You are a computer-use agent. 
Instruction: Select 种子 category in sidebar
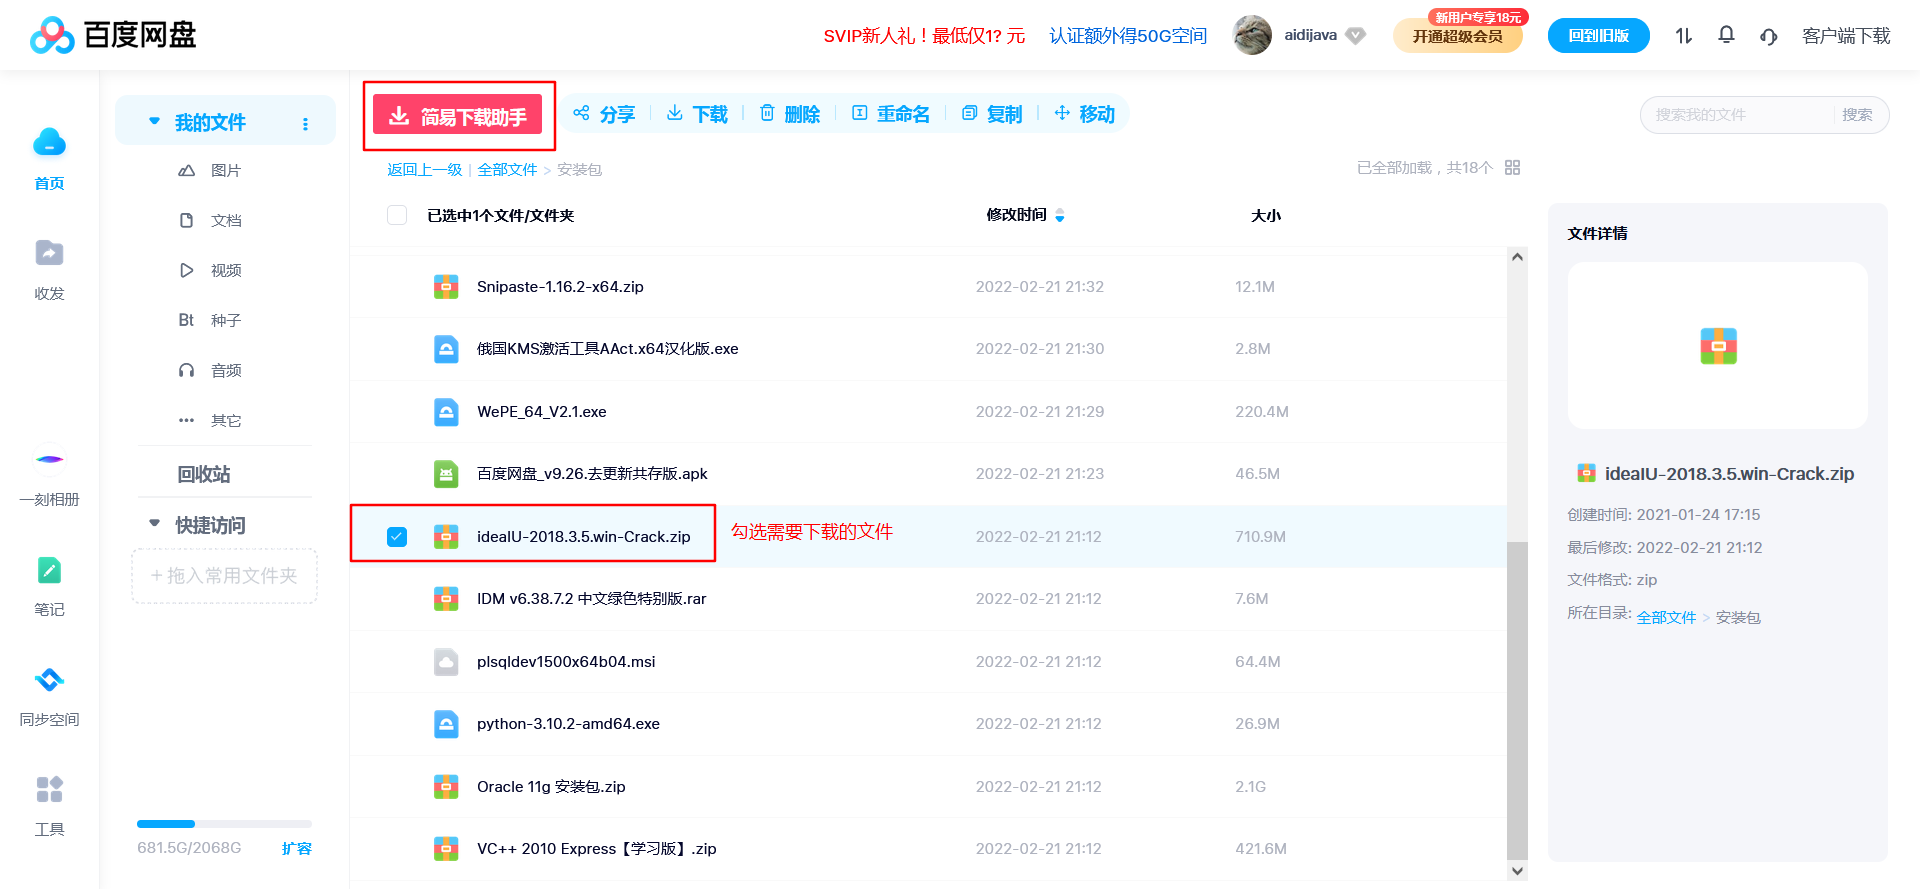click(210, 321)
